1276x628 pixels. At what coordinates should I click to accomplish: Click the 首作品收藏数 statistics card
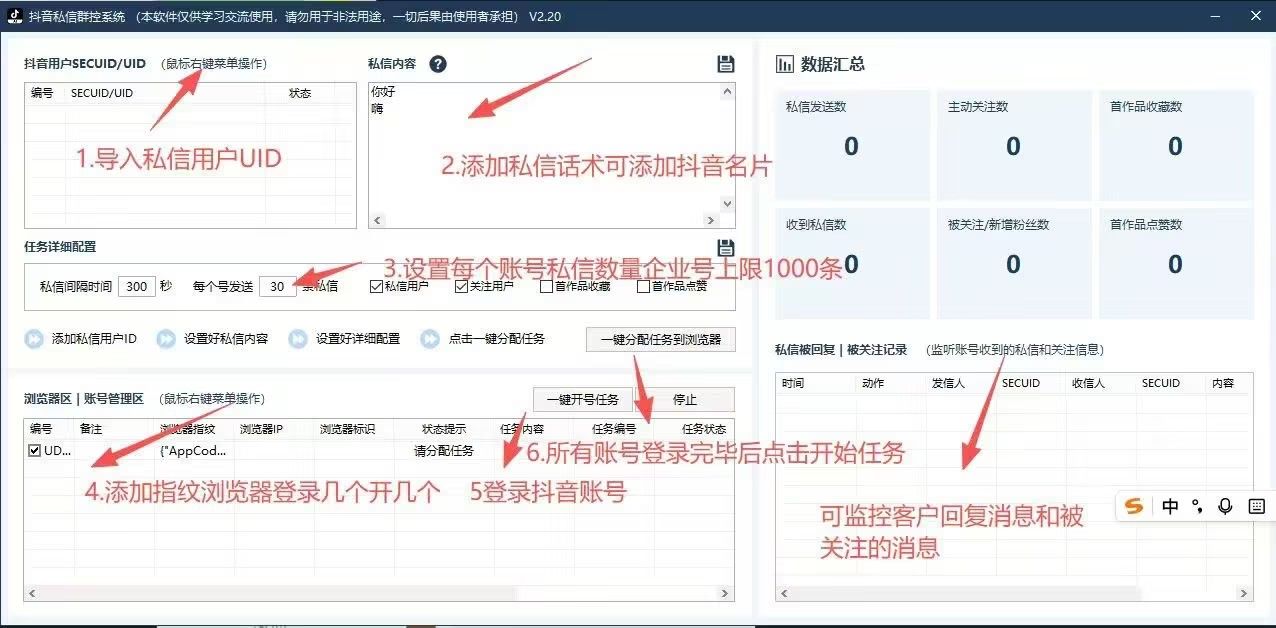pos(1176,145)
